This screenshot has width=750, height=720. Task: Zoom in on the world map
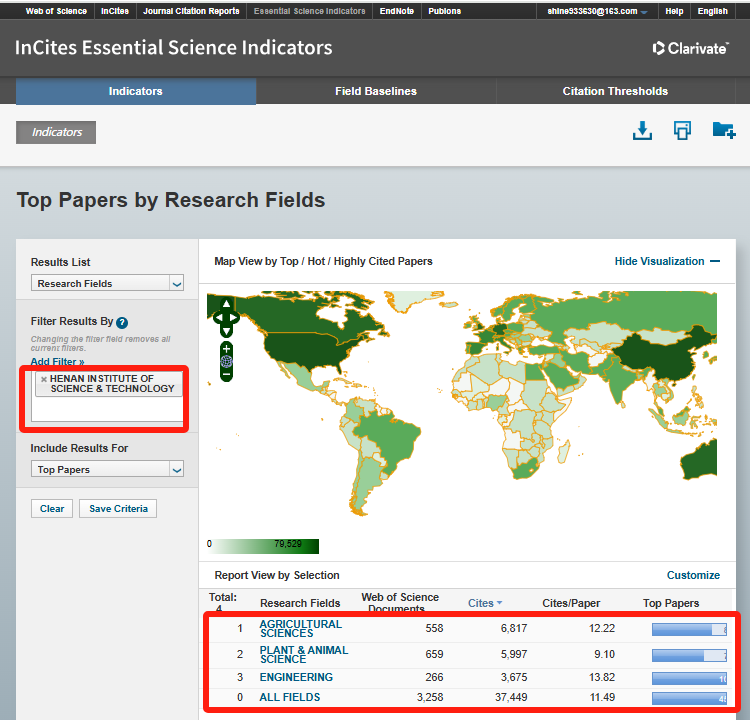pos(227,349)
